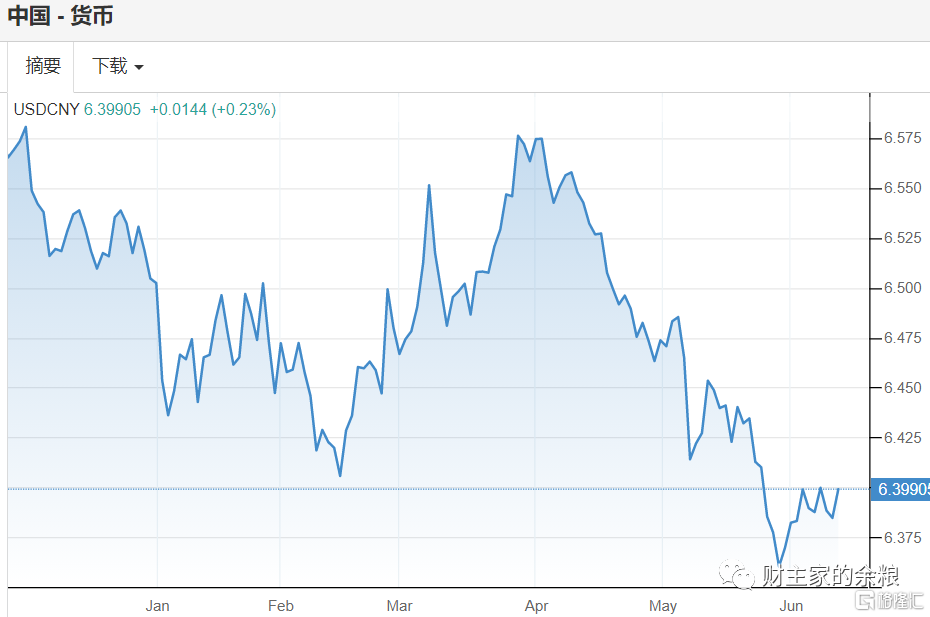Click the 格隆汇 logo icon
The height and width of the screenshot is (617, 930).
click(x=865, y=599)
